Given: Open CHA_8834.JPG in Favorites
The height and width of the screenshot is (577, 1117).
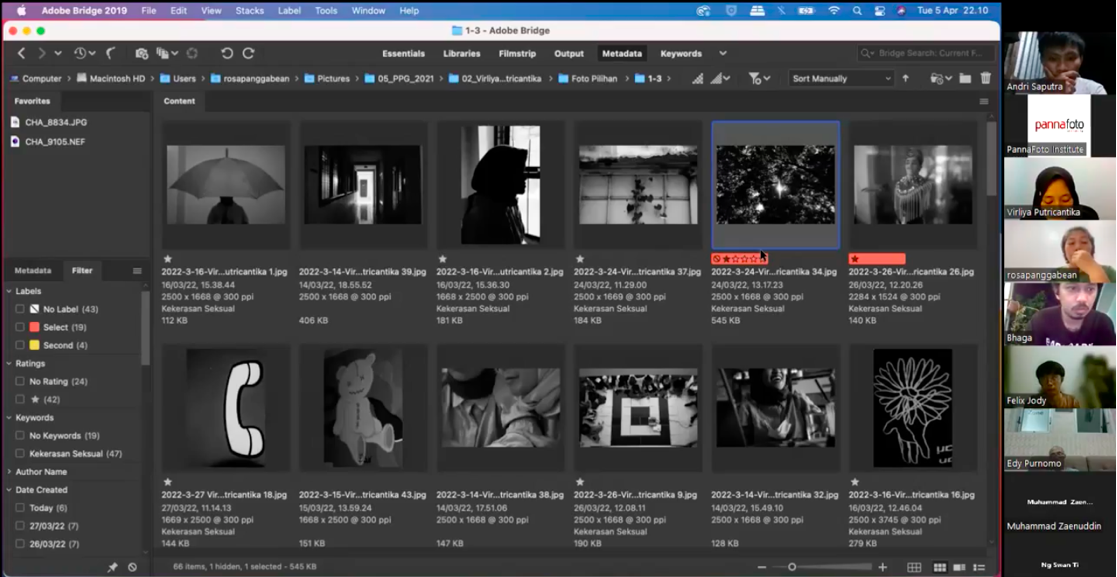Looking at the screenshot, I should coord(48,123).
